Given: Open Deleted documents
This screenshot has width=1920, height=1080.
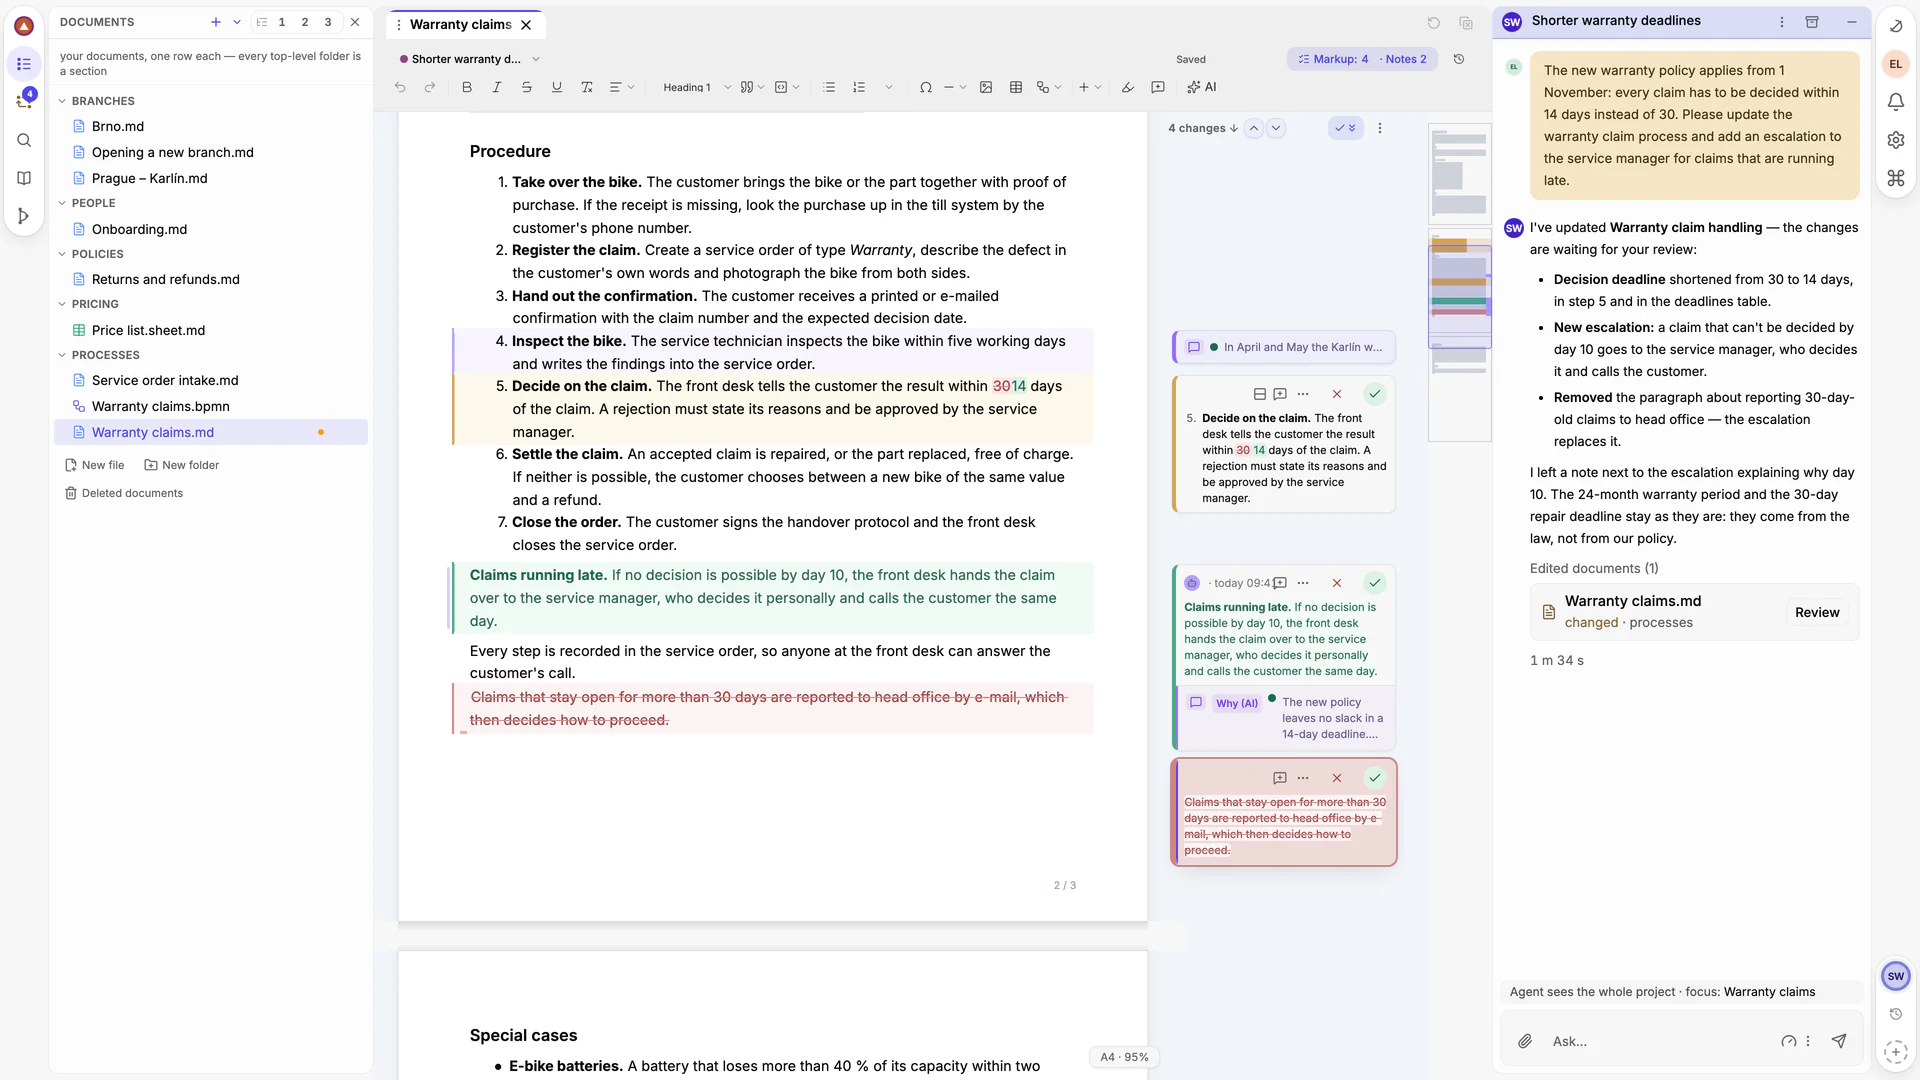Looking at the screenshot, I should pyautogui.click(x=124, y=493).
